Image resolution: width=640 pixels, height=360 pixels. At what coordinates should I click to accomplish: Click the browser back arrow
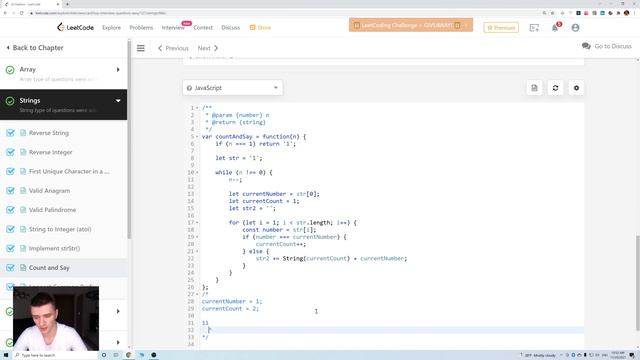click(x=5, y=13)
